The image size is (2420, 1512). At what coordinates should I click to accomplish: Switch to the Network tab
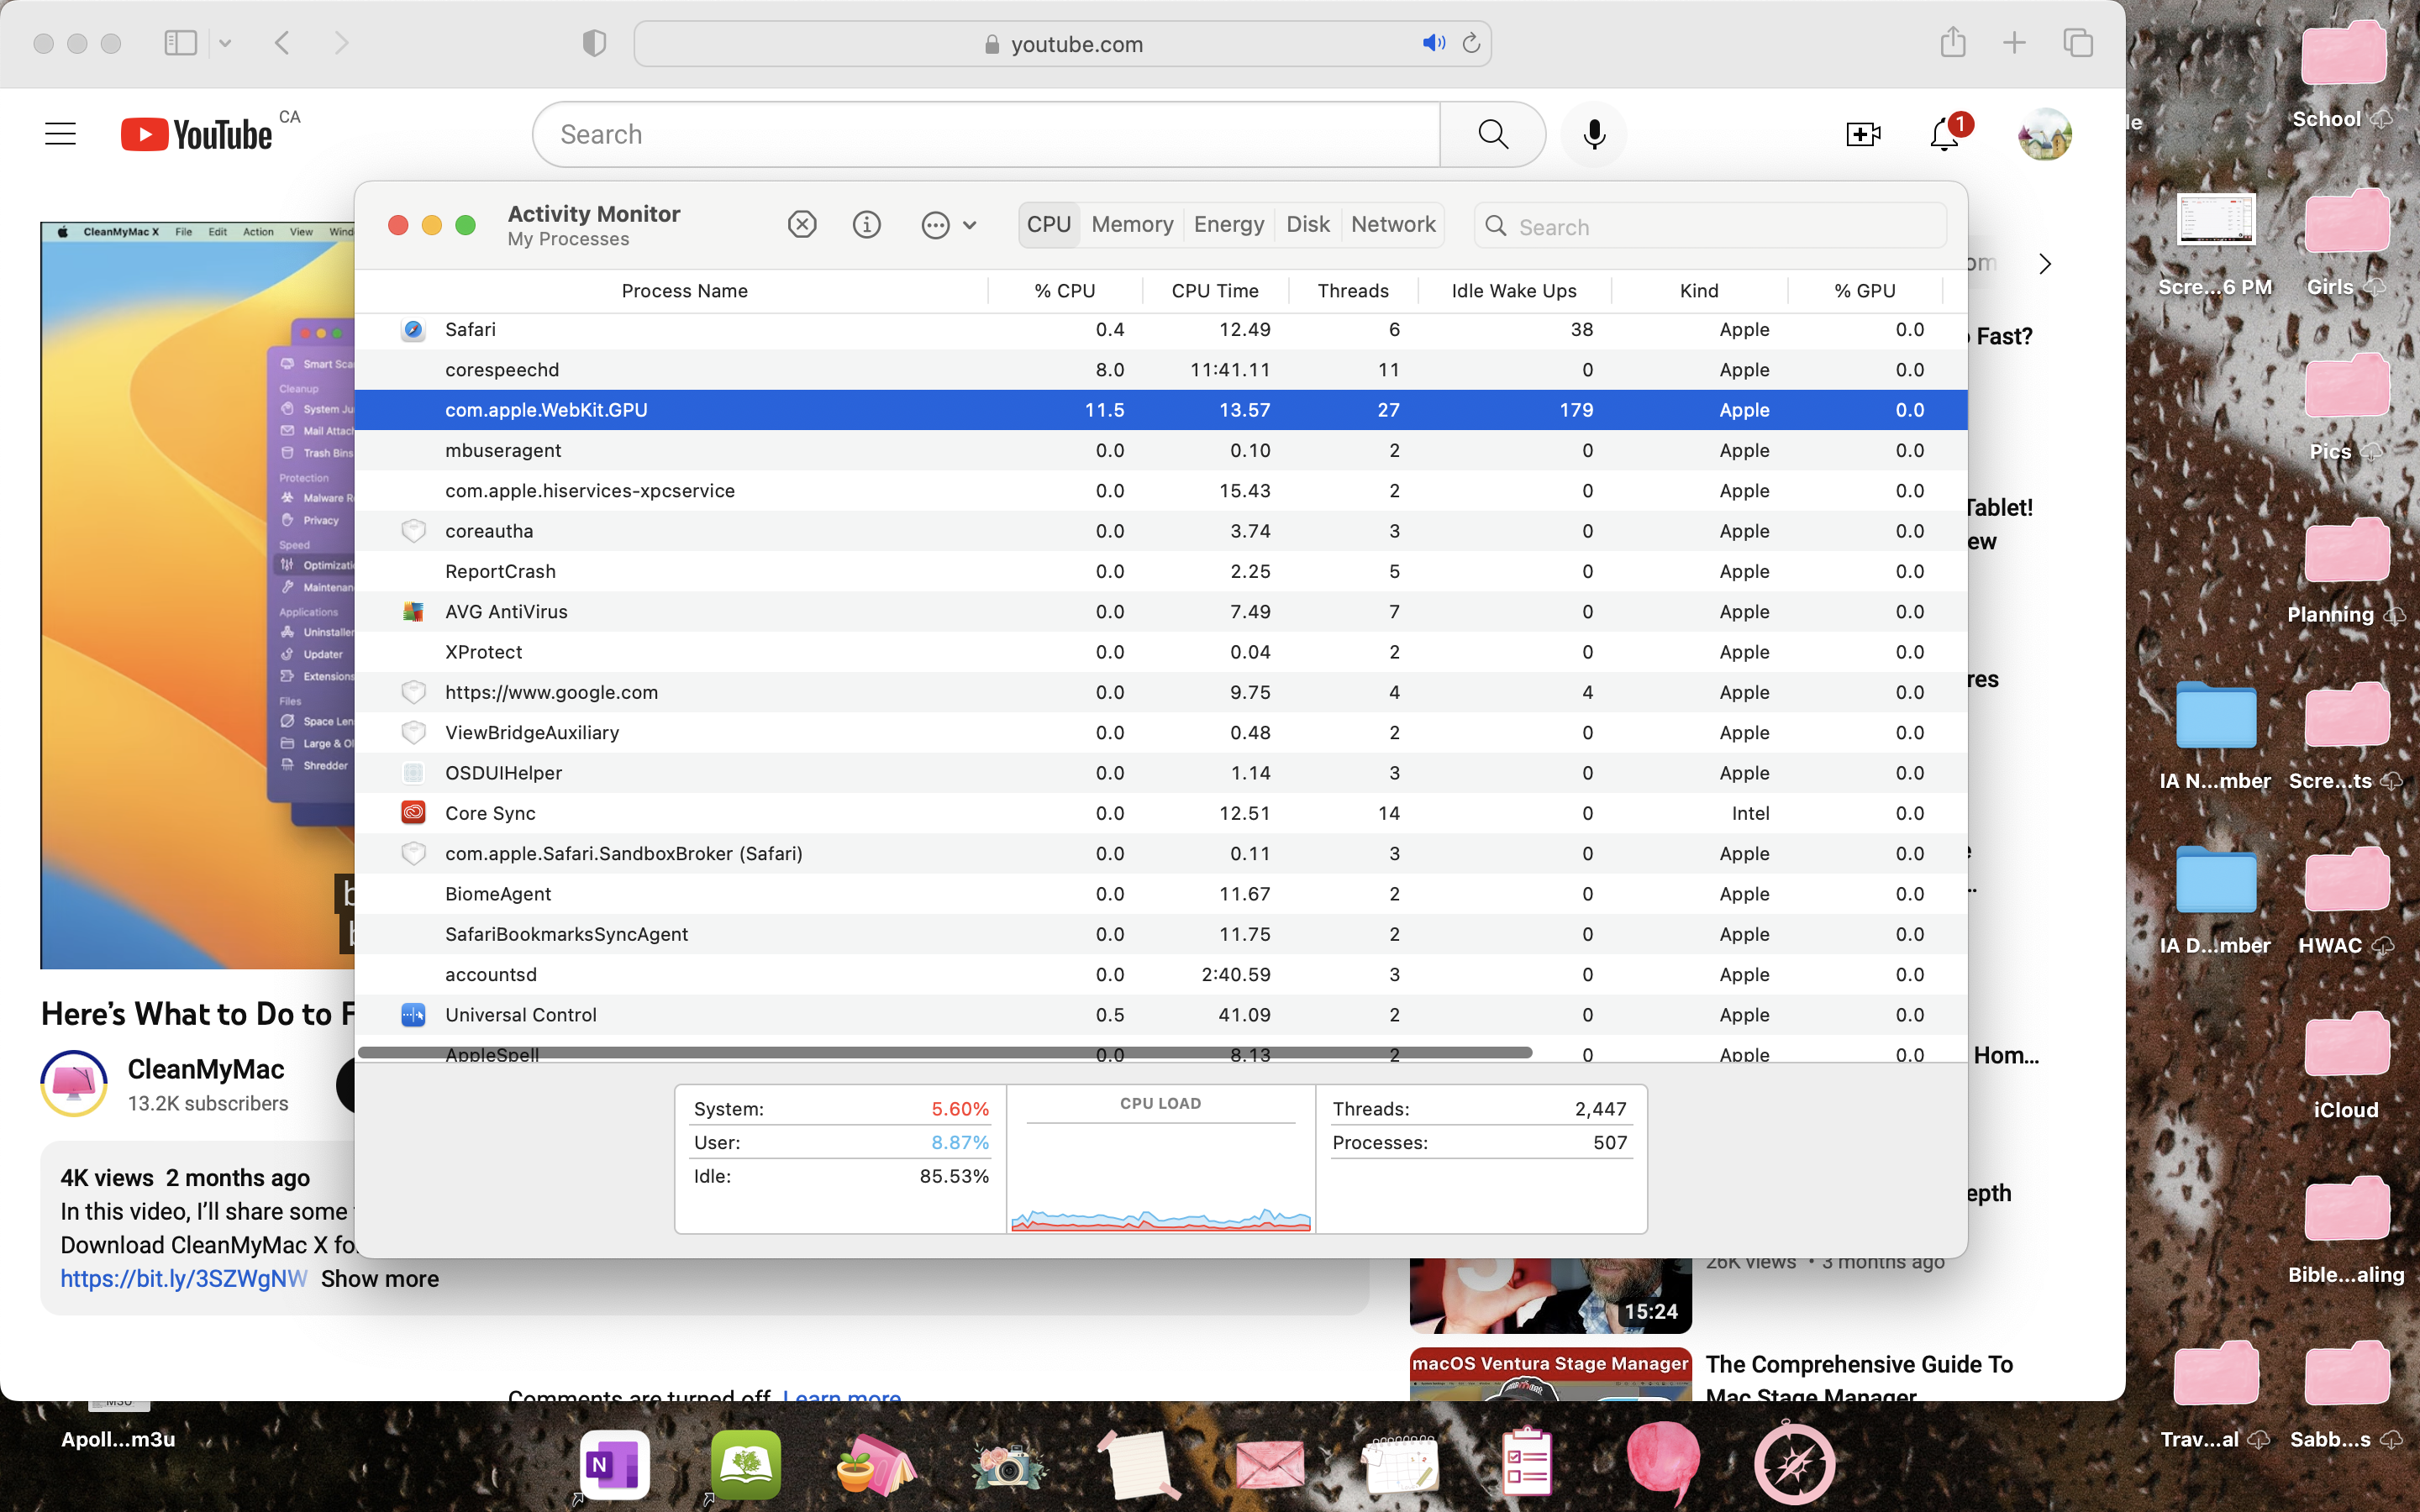point(1392,225)
